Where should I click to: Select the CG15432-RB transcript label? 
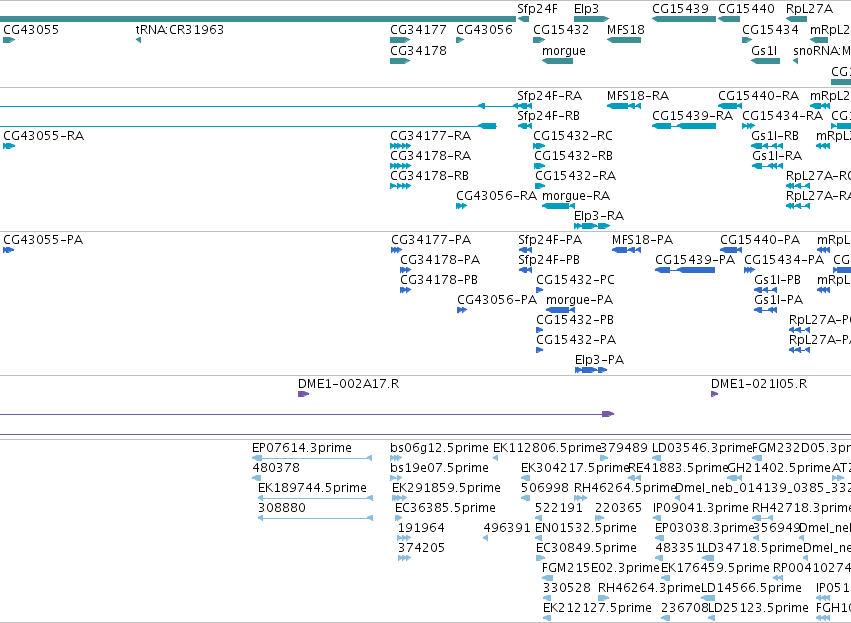pyautogui.click(x=573, y=156)
